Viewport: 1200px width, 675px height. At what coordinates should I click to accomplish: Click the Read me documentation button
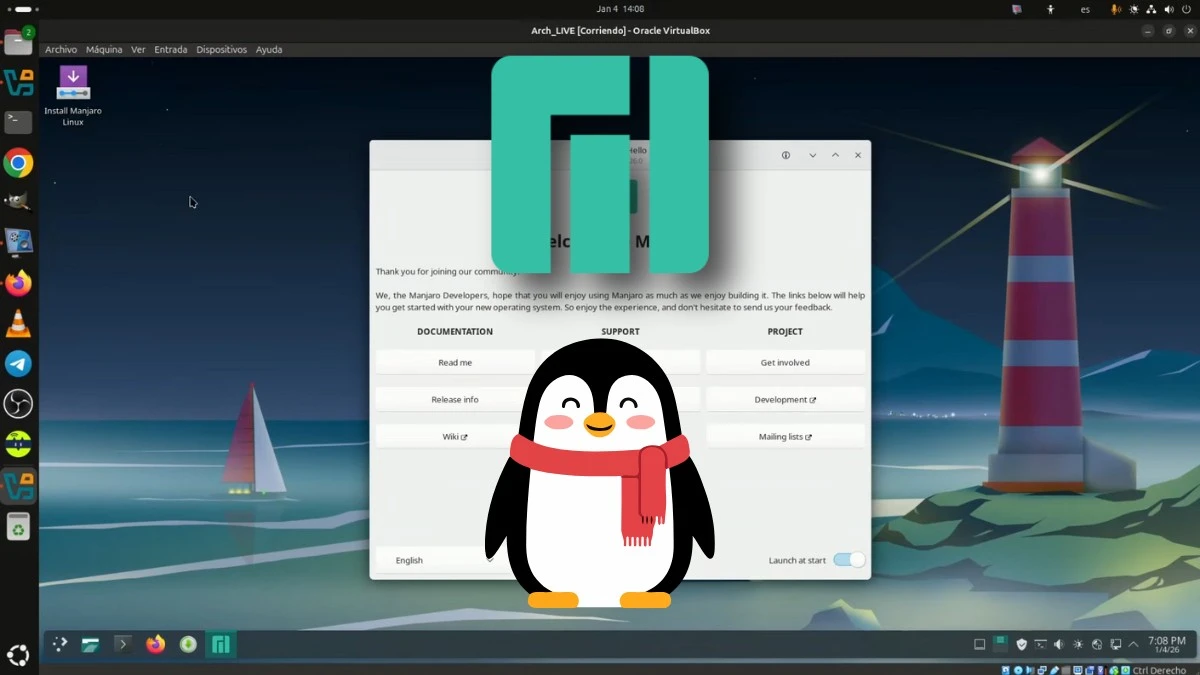click(x=455, y=362)
